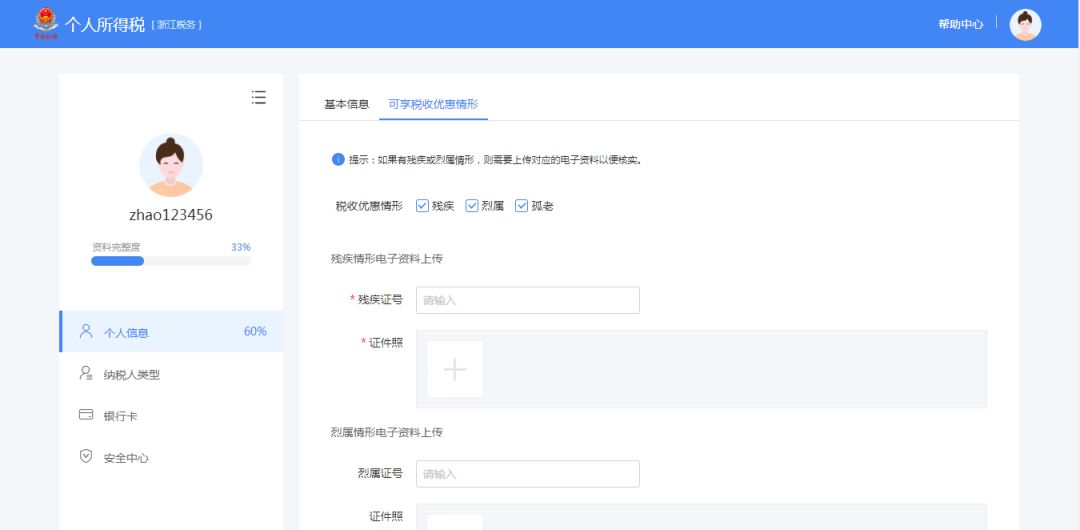This screenshot has height=530, width=1080.
Task: Collapse sidebar using the list menu icon
Action: (x=259, y=97)
